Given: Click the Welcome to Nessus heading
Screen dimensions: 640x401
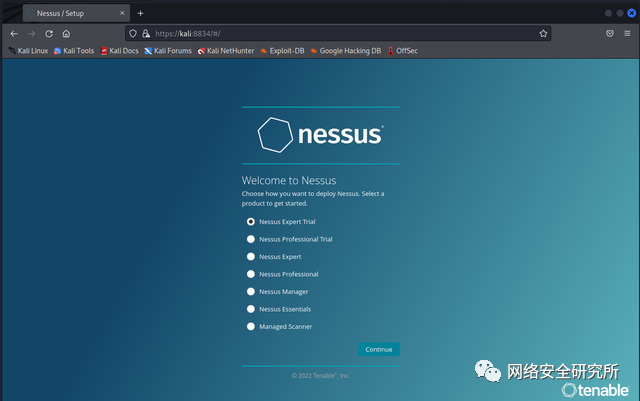Looking at the screenshot, I should (289, 180).
